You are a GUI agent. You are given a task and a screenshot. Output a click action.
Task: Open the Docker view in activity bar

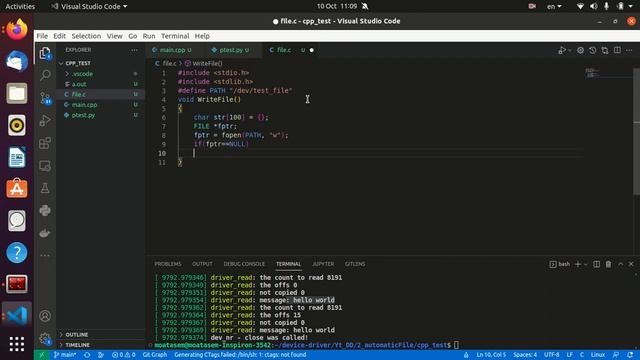45,233
